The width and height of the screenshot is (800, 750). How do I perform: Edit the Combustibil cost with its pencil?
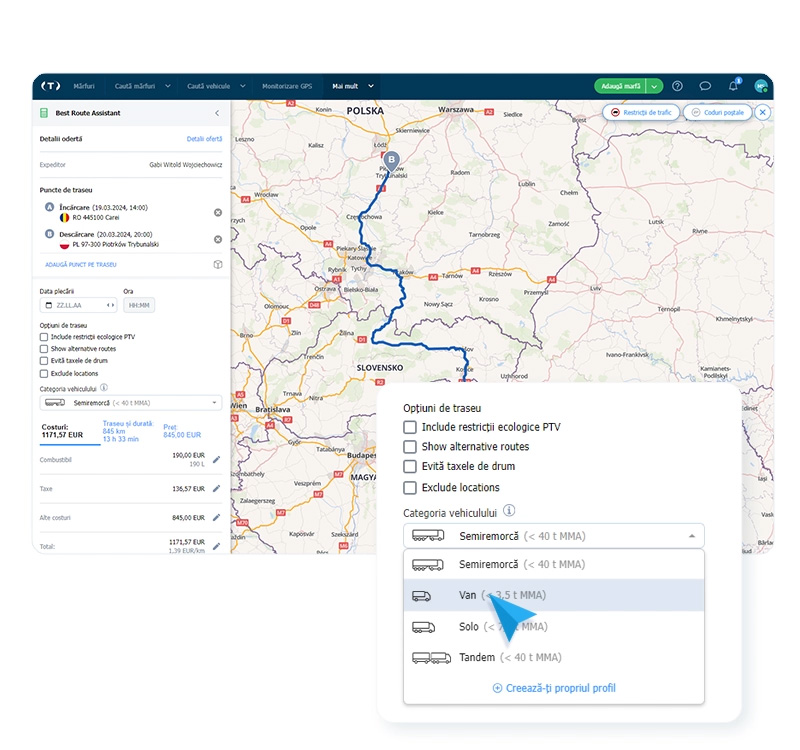(217, 460)
